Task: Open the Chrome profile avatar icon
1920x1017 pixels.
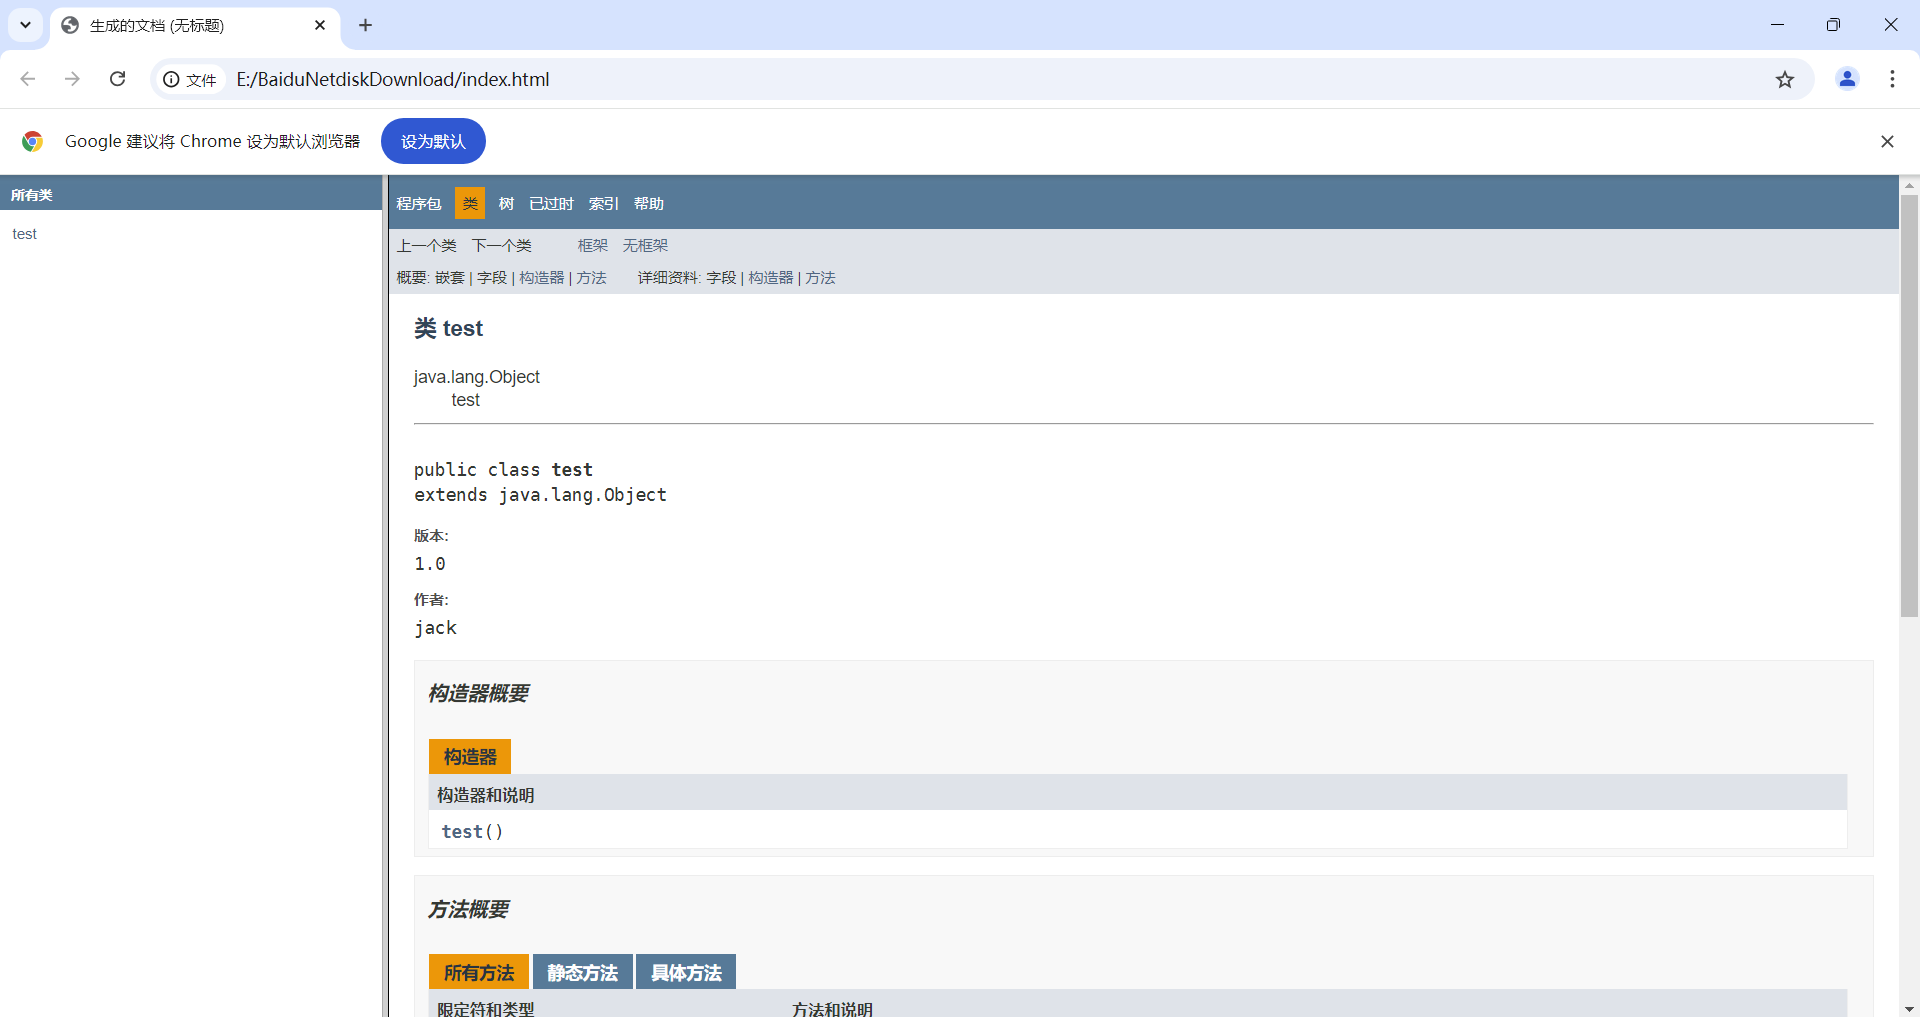Action: click(x=1847, y=79)
